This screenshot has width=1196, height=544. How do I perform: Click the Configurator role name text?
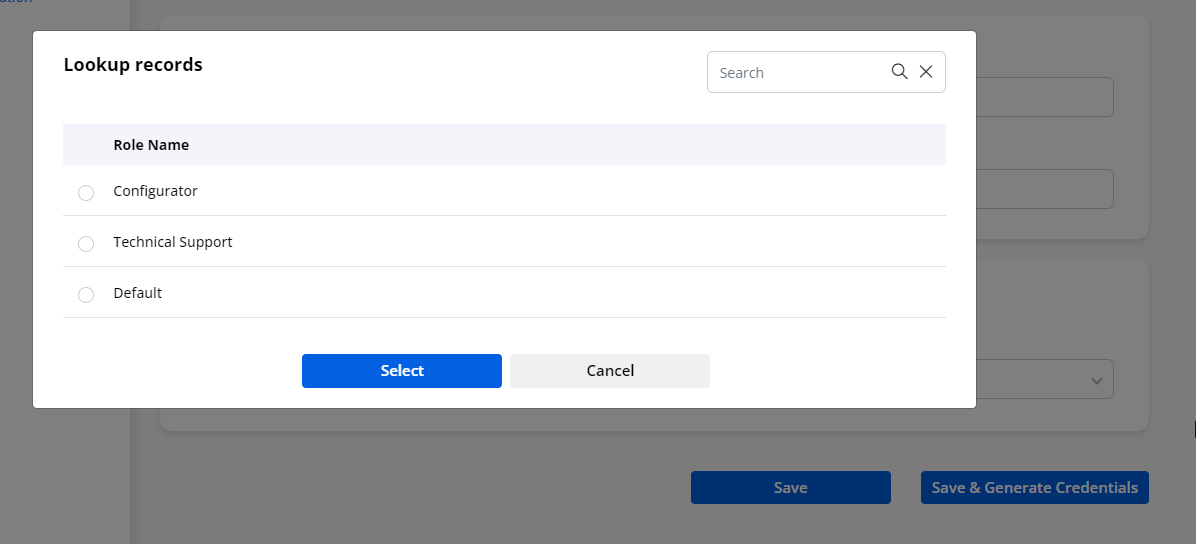tap(155, 191)
